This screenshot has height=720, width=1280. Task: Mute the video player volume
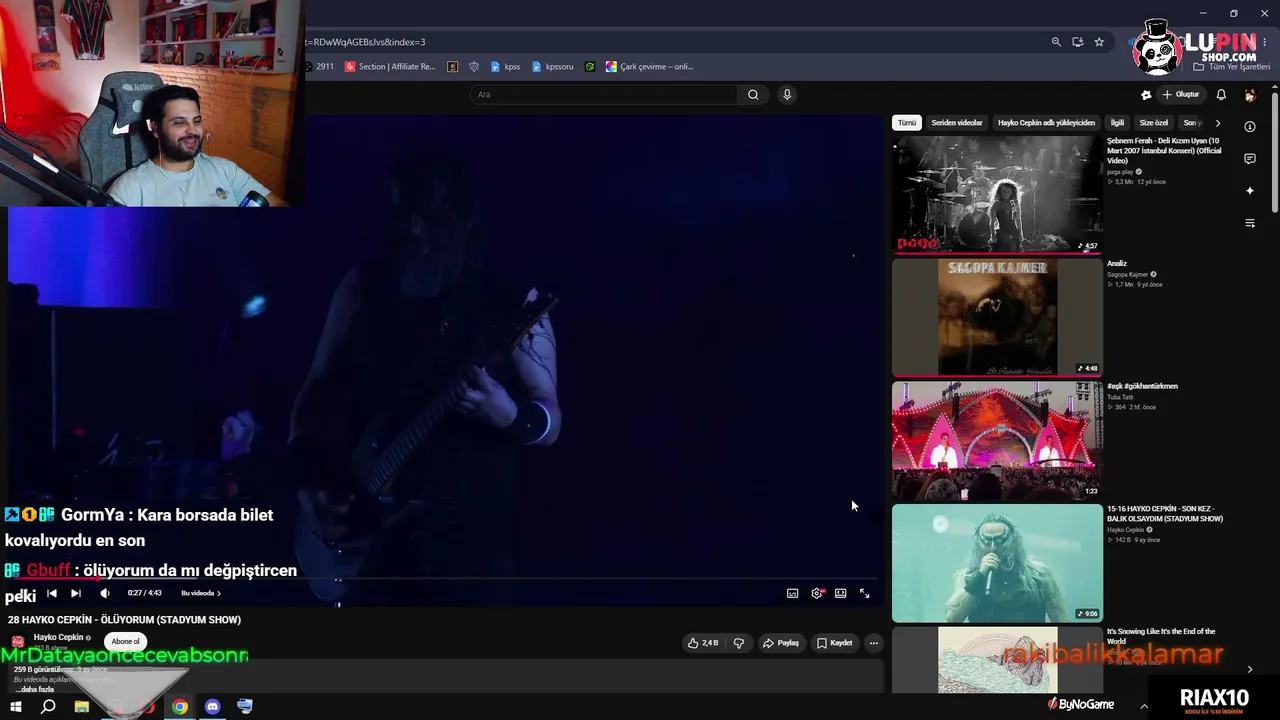coord(104,593)
